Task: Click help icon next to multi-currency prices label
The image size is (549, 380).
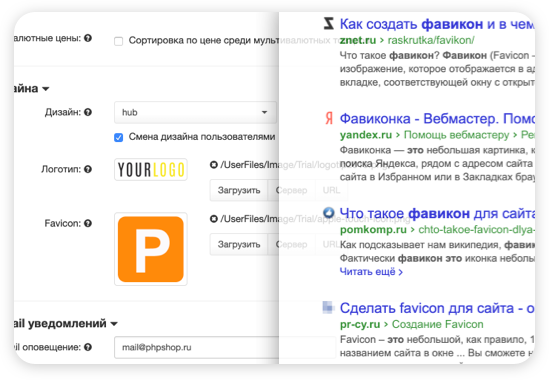Action: tap(88, 38)
